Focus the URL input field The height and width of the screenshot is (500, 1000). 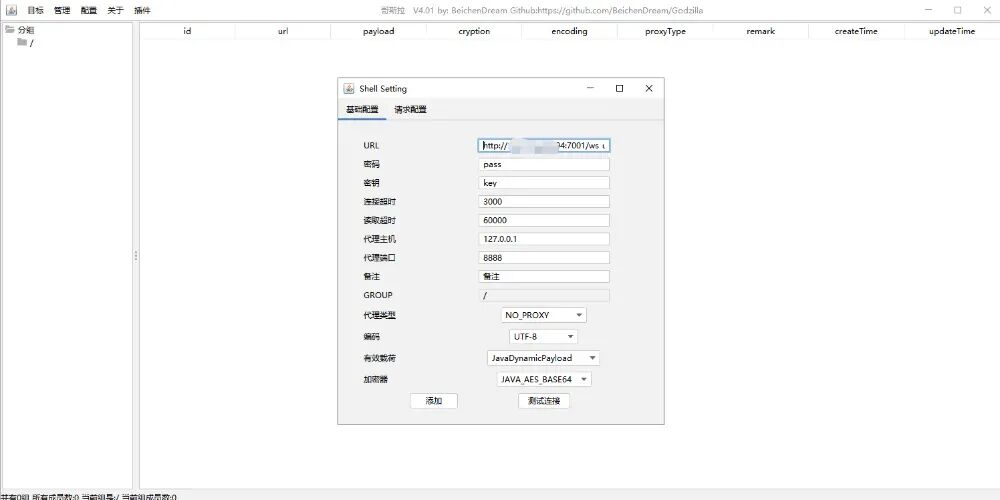coord(544,145)
